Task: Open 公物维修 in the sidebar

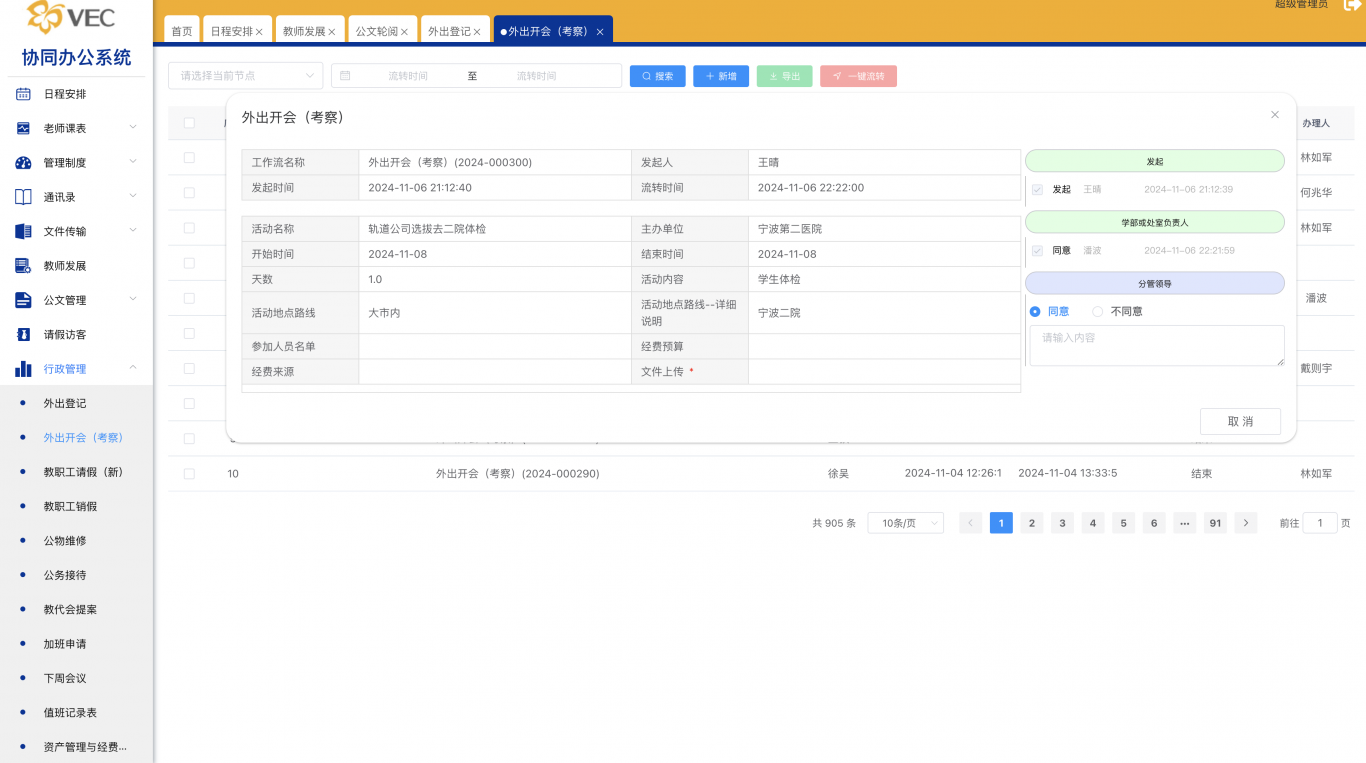Action: click(x=65, y=541)
